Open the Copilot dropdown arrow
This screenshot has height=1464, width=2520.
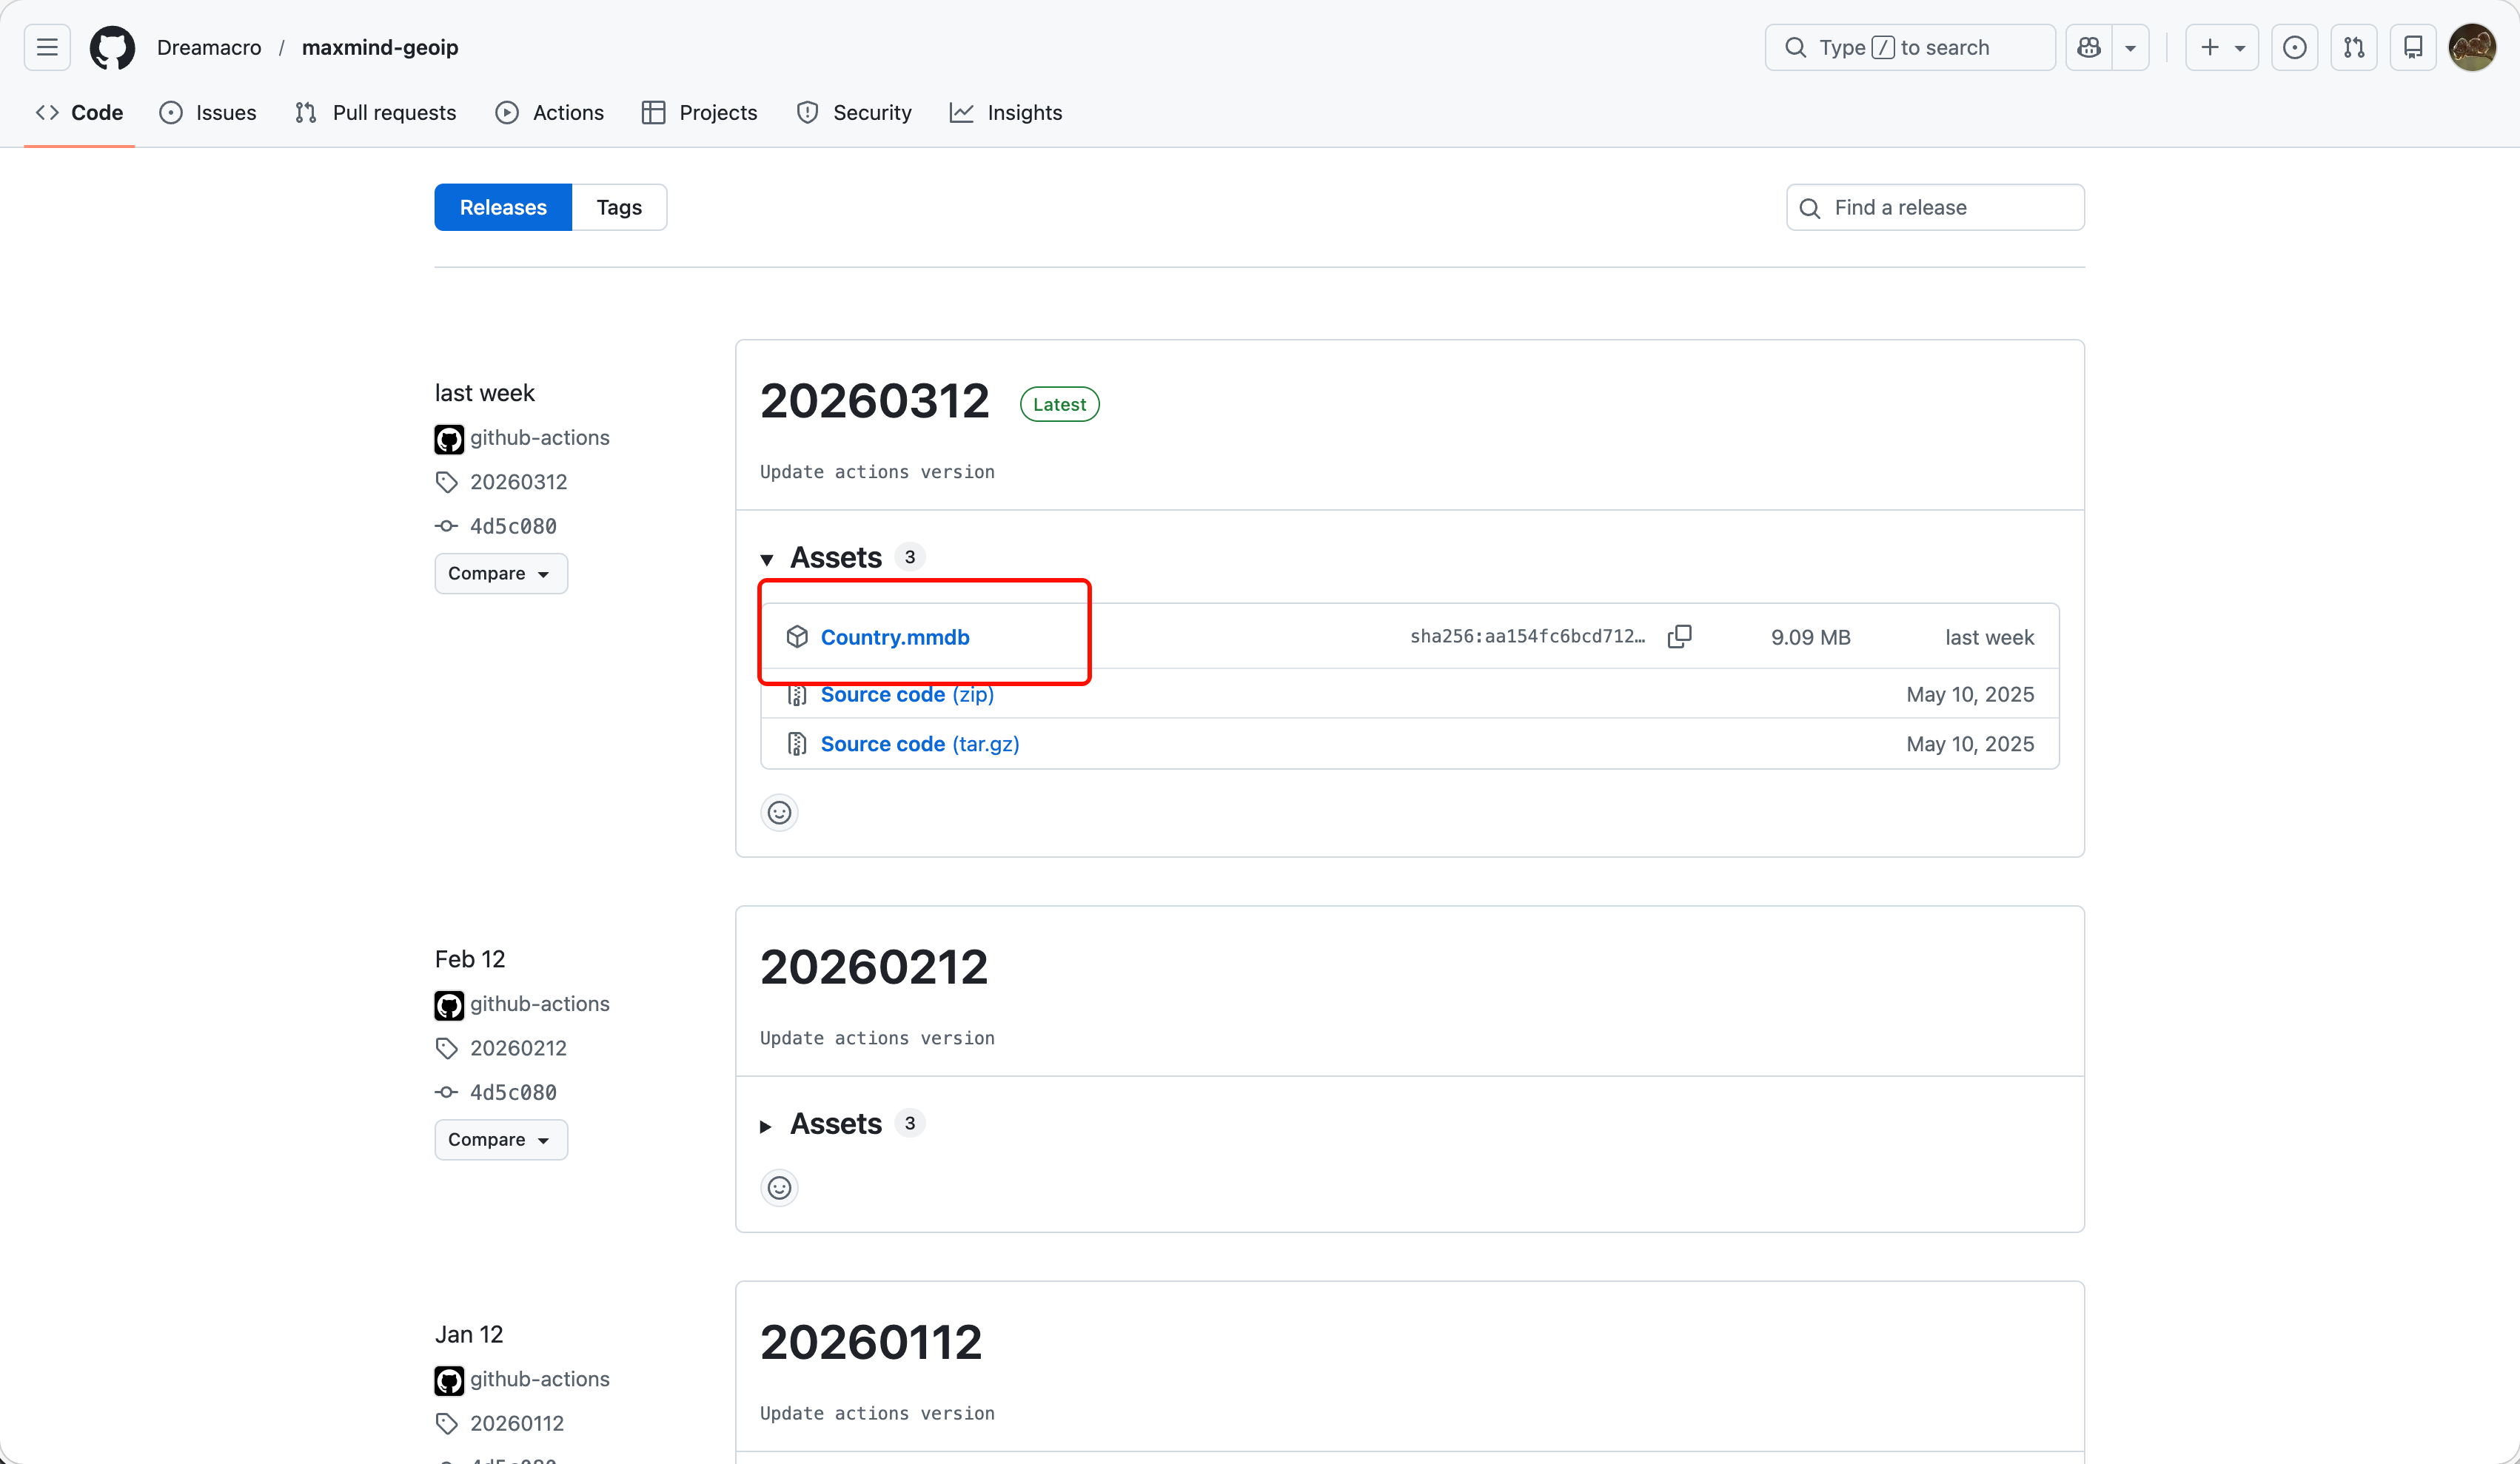tap(2131, 47)
